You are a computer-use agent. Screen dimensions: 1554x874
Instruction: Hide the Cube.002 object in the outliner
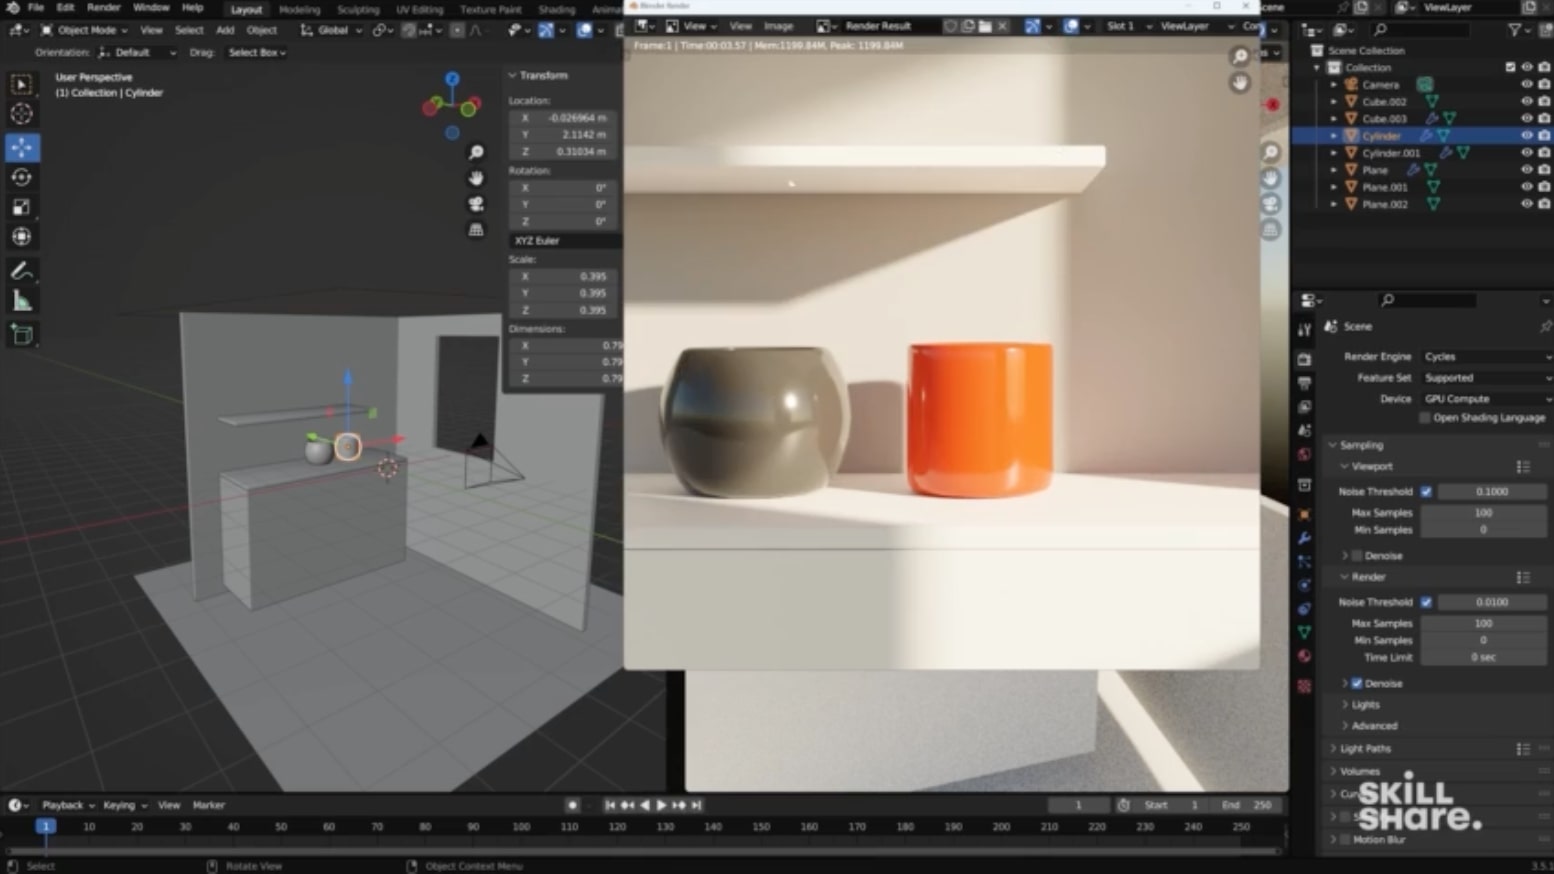pyautogui.click(x=1525, y=101)
